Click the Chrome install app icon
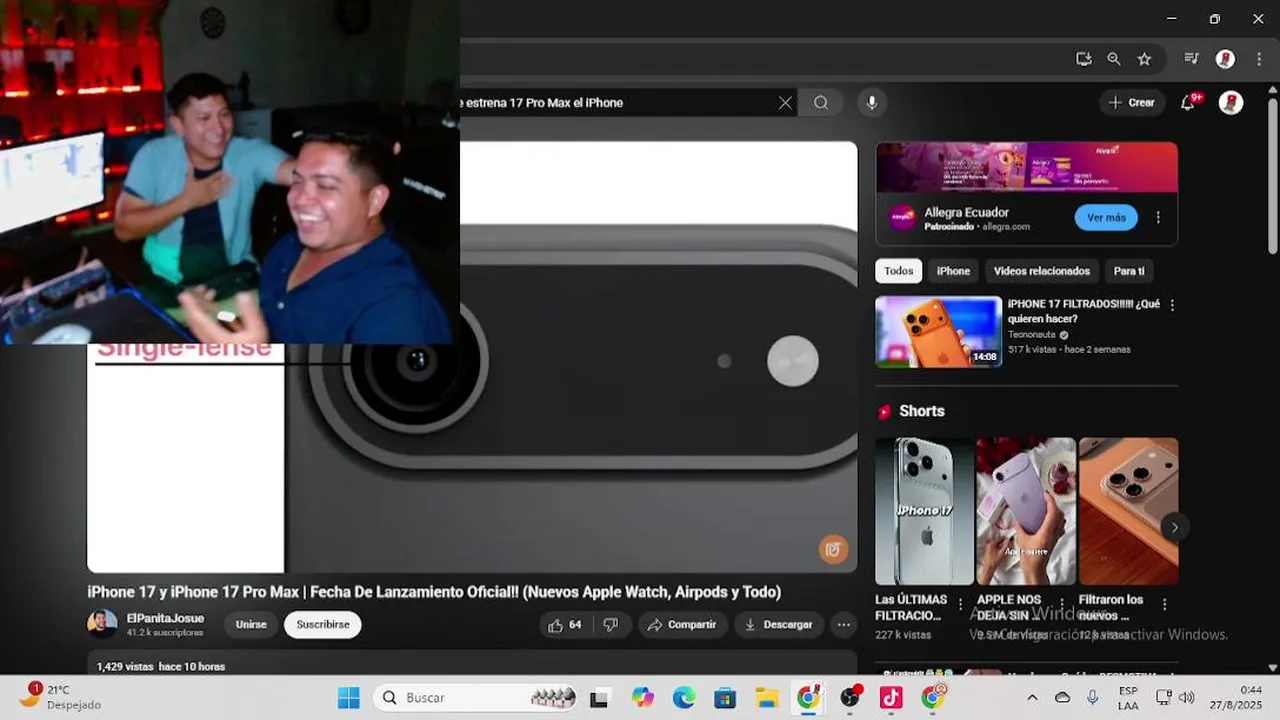 pos(1084,59)
